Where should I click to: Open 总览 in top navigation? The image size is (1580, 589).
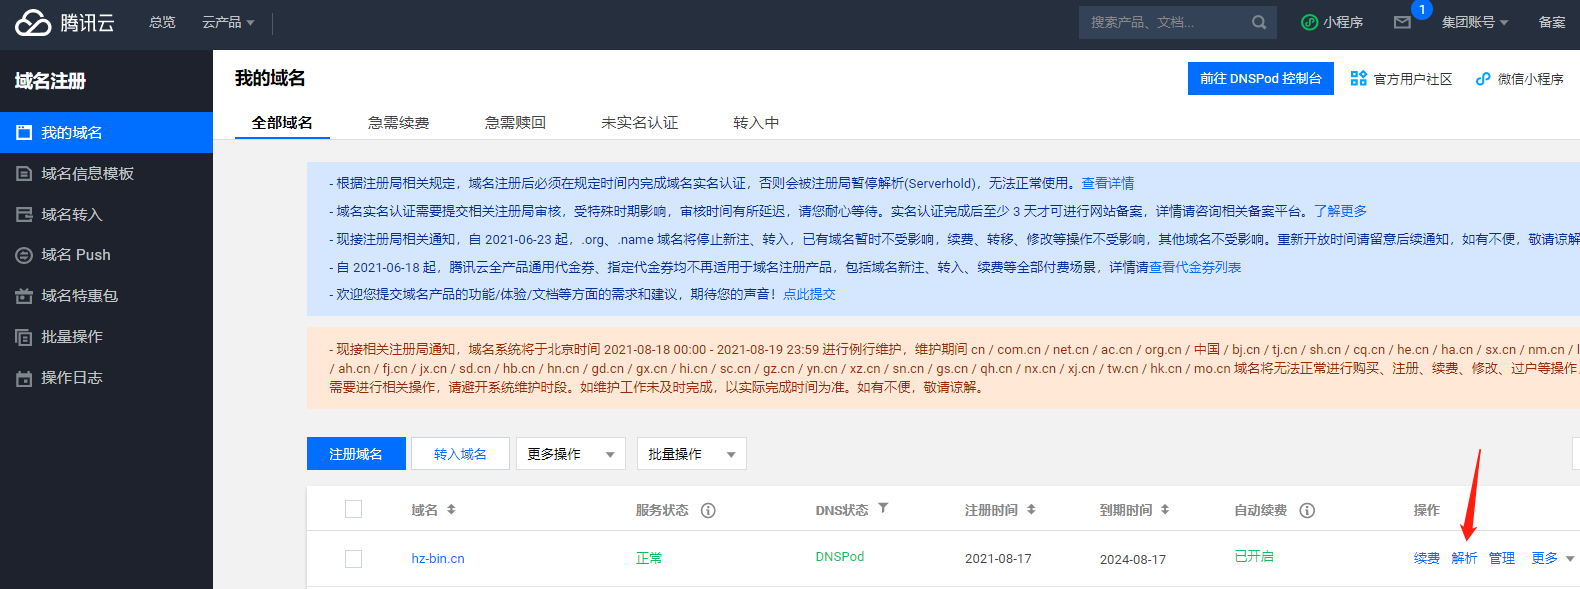(162, 22)
